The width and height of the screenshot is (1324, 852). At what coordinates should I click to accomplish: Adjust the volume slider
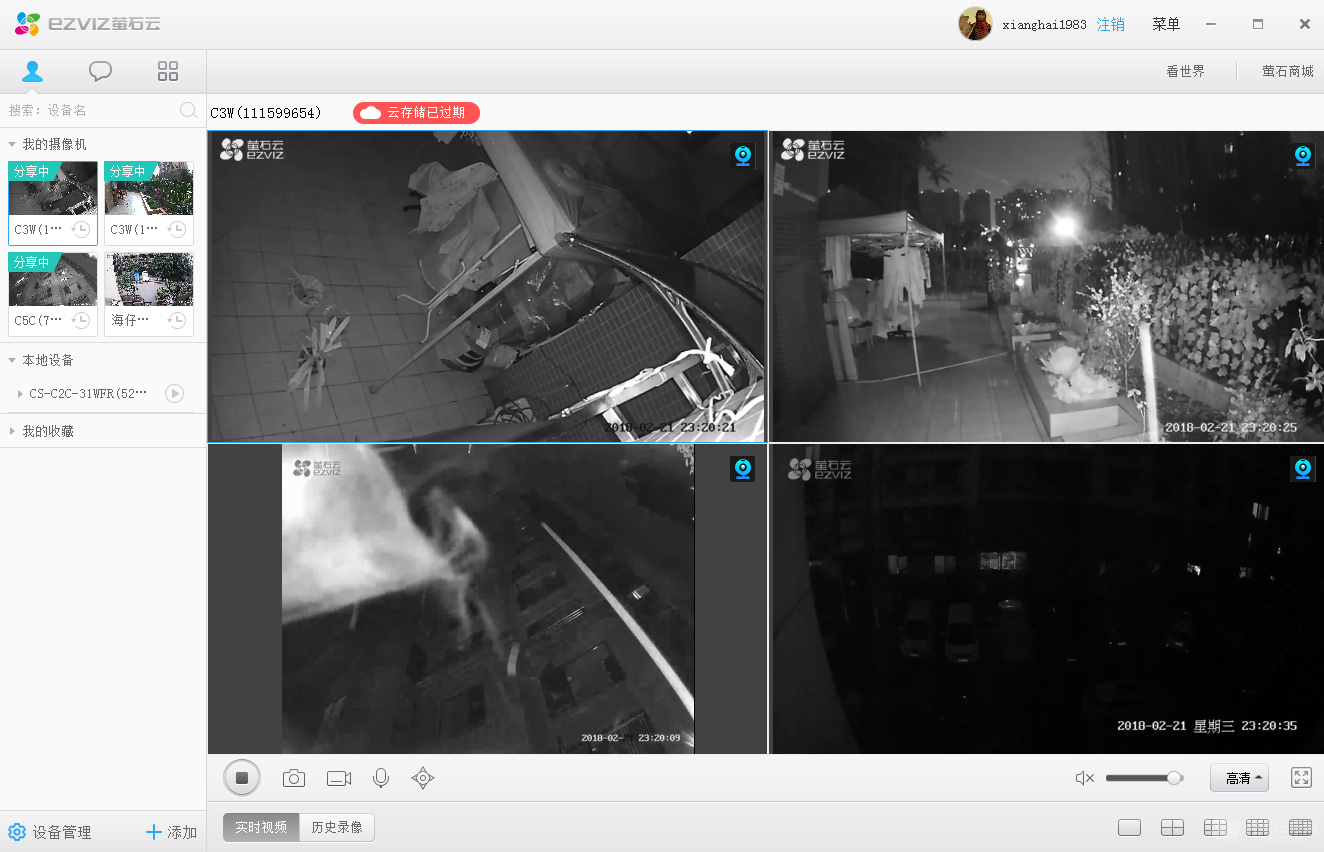pyautogui.click(x=1144, y=778)
